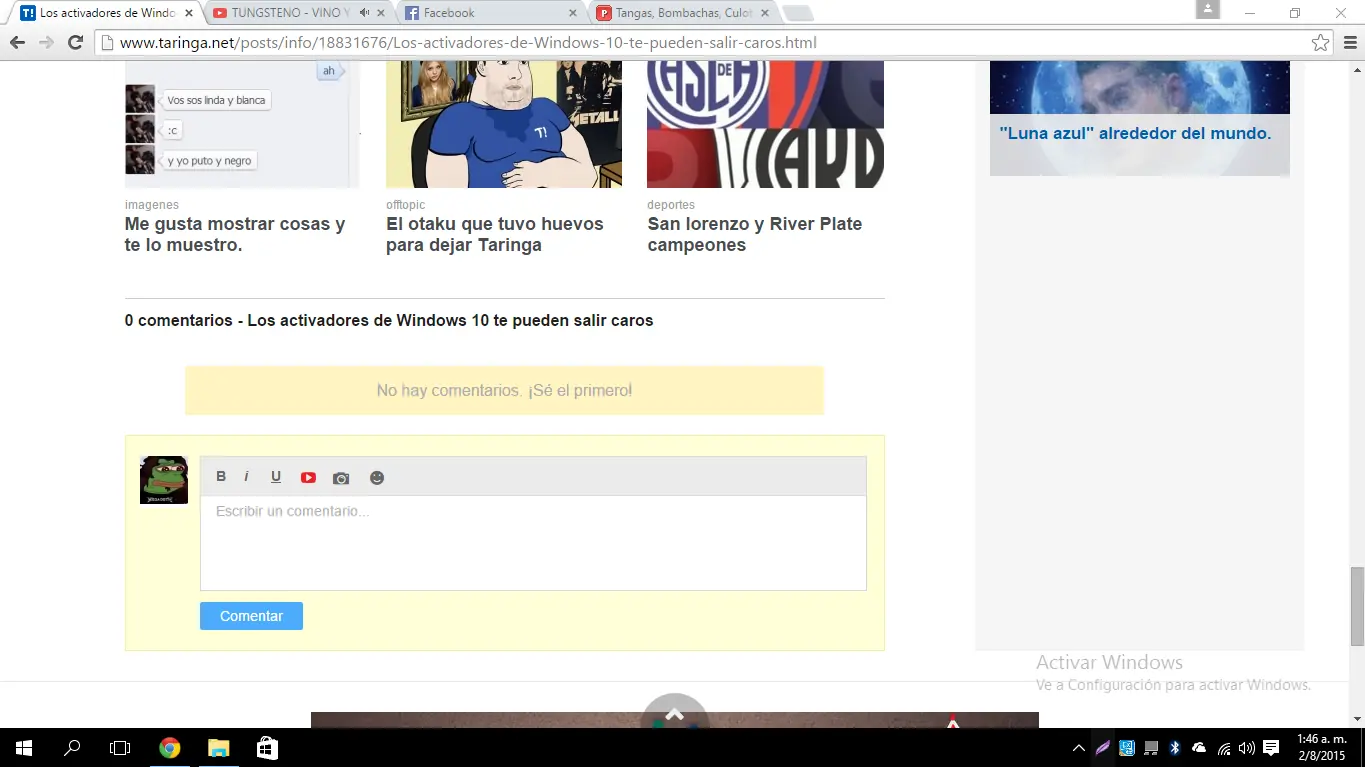Submit comment with the Comentar button
Image resolution: width=1365 pixels, height=767 pixels.
coord(251,616)
